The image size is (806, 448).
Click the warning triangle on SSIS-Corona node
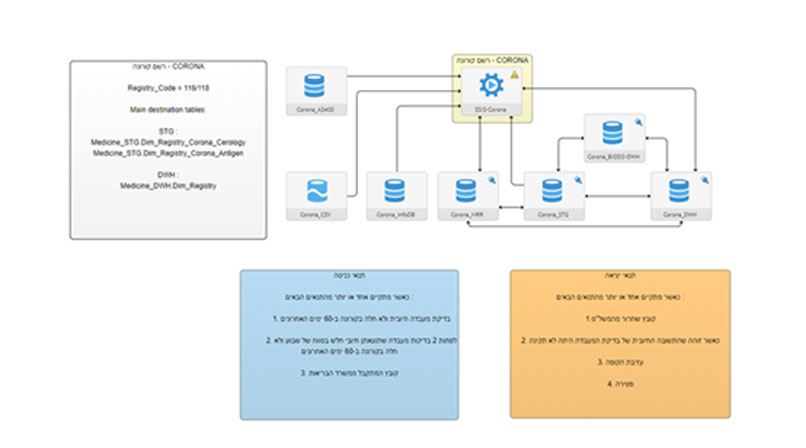(x=514, y=75)
